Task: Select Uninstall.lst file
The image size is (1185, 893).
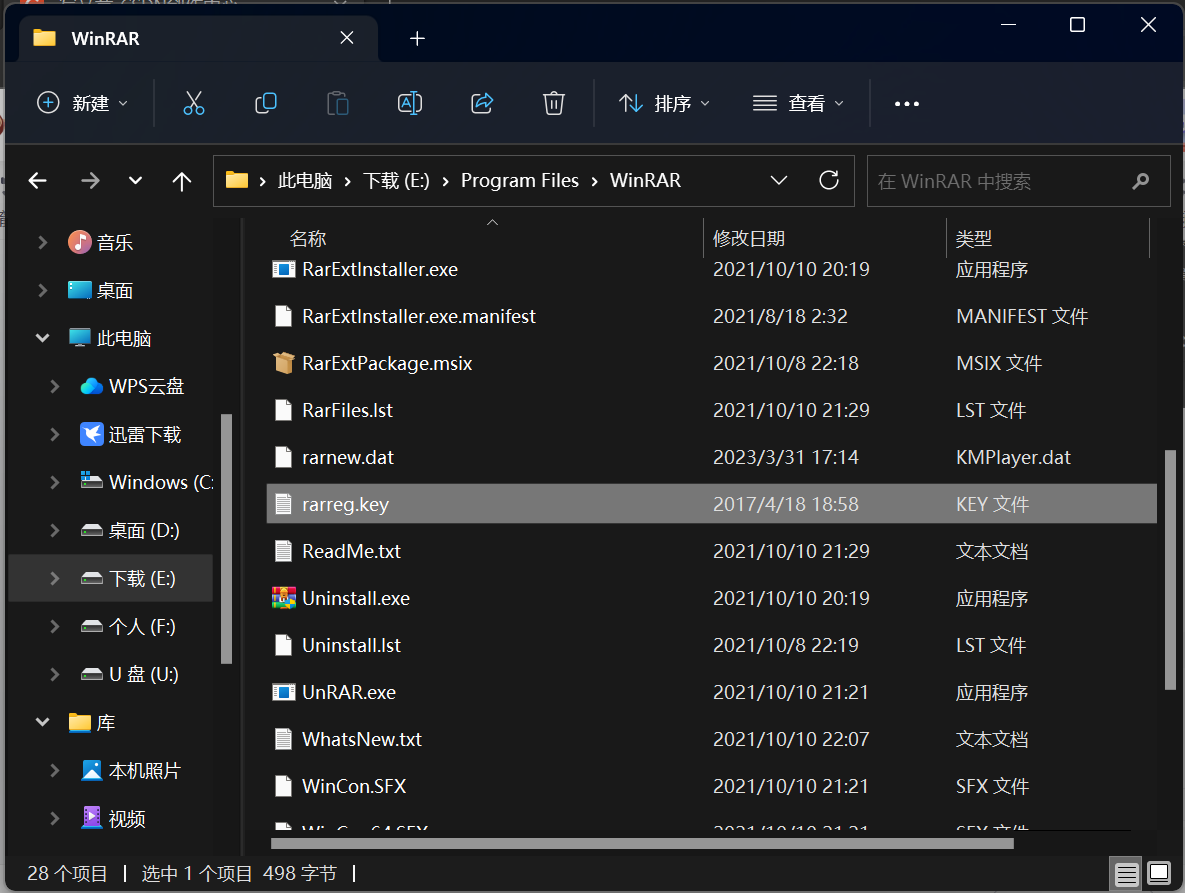Action: click(x=711, y=645)
